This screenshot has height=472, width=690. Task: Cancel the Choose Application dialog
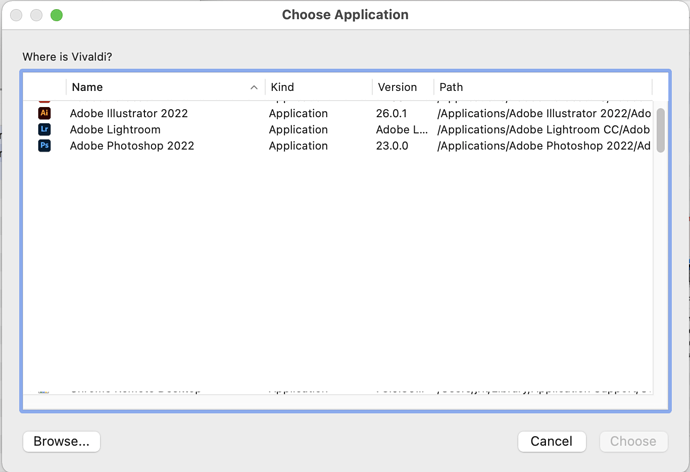tap(552, 441)
